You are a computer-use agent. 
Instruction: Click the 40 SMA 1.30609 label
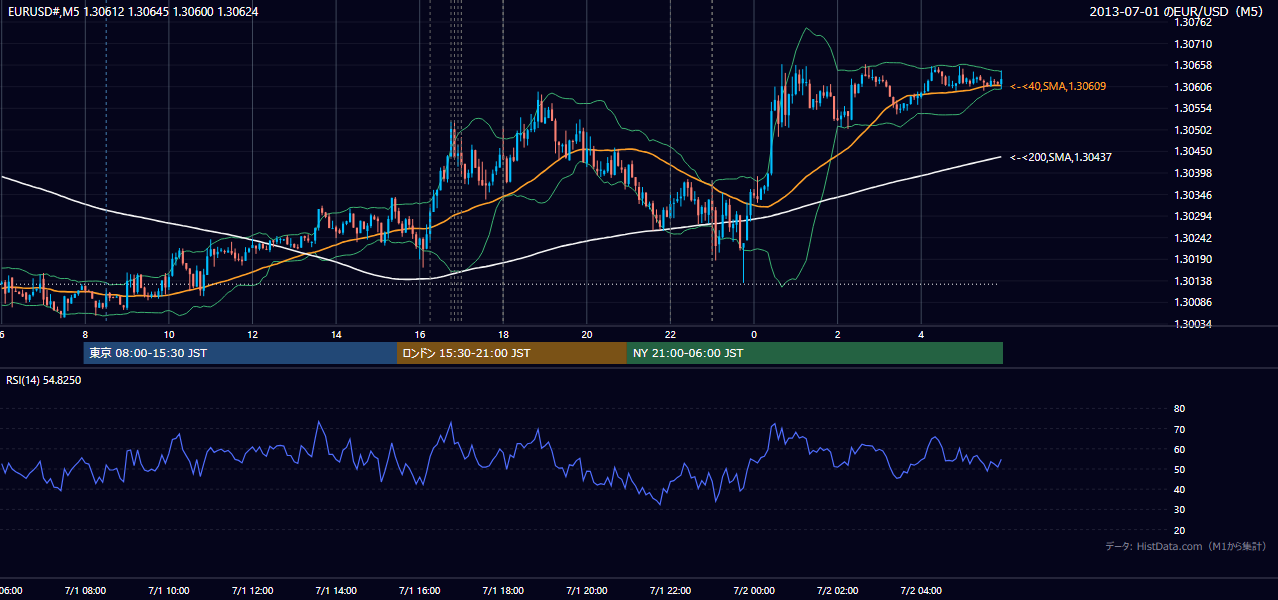[1058, 87]
